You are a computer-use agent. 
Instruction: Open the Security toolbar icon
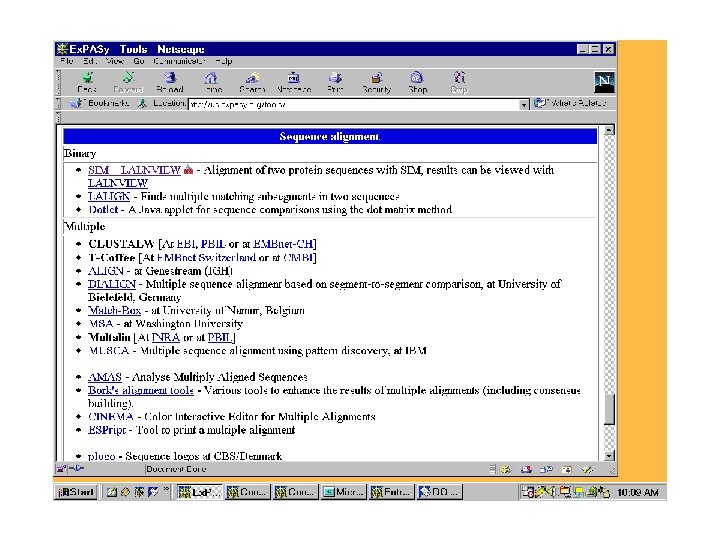click(x=377, y=82)
